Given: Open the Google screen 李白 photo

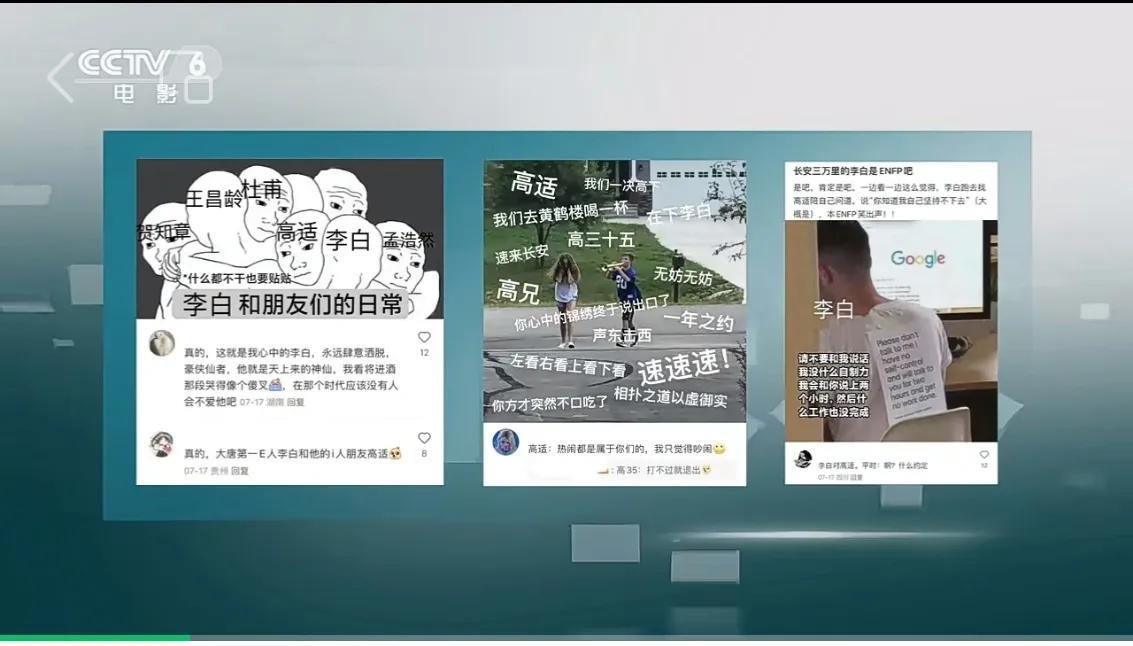Looking at the screenshot, I should 890,330.
